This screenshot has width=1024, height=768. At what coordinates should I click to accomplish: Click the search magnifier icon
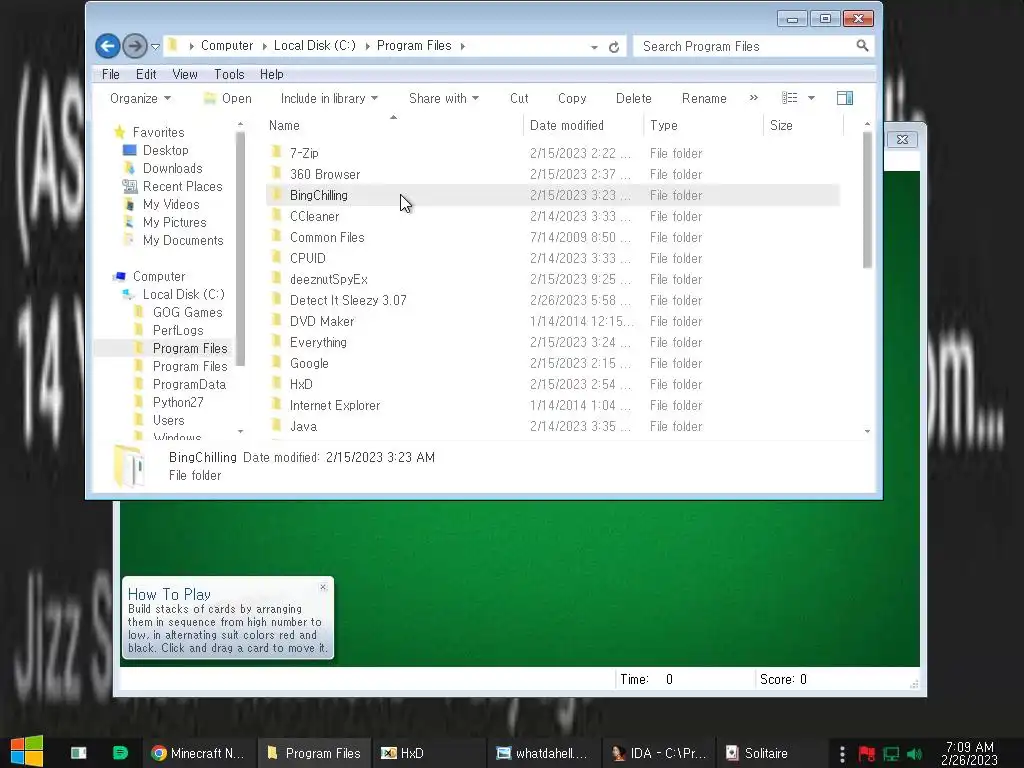[x=862, y=46]
